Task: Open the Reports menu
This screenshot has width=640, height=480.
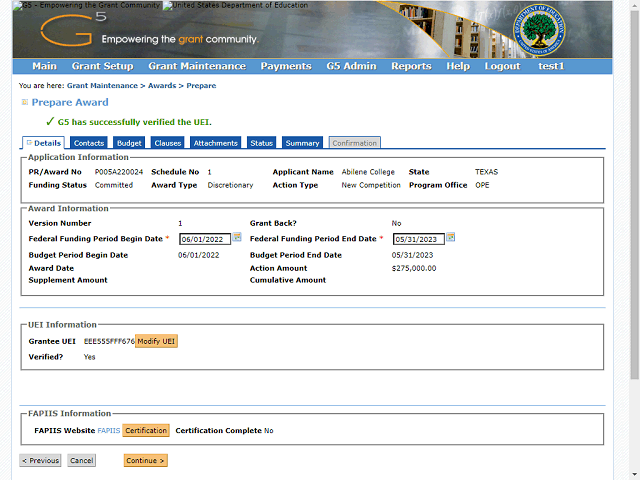Action: coord(411,66)
